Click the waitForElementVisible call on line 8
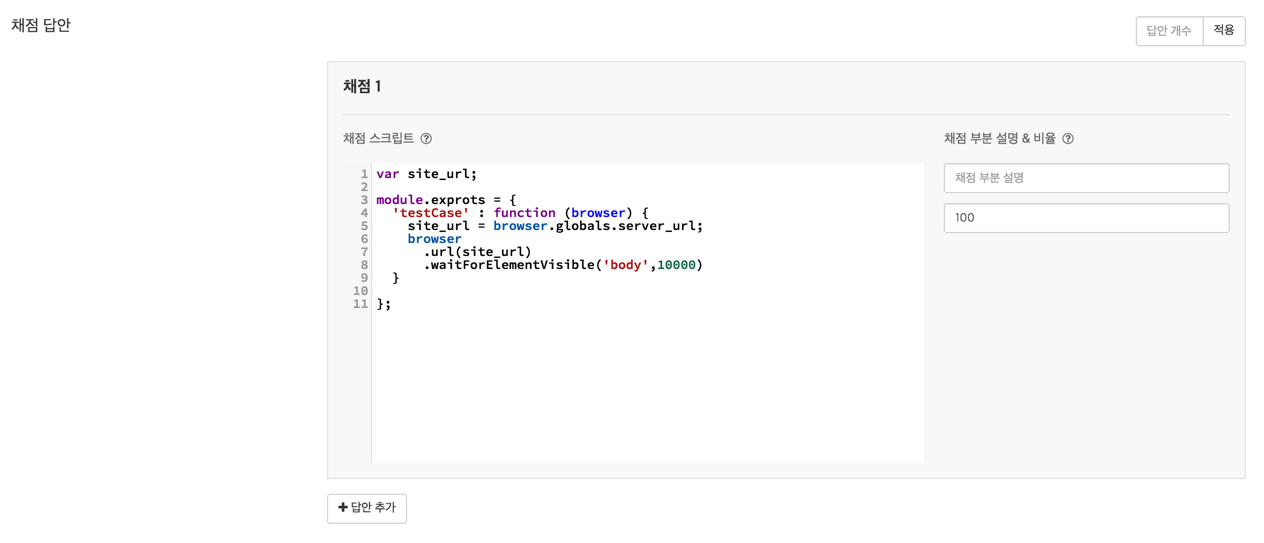Viewport: 1264px width, 543px height. (509, 265)
